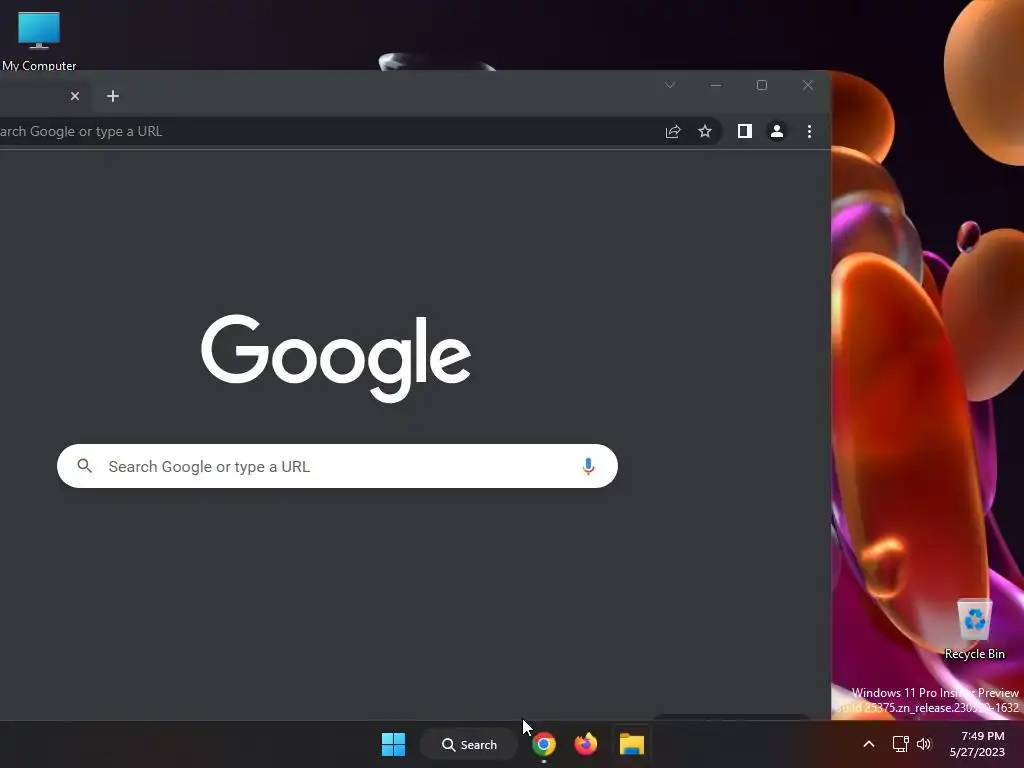The image size is (1024, 768).
Task: Share this page icon in address bar
Action: click(673, 131)
